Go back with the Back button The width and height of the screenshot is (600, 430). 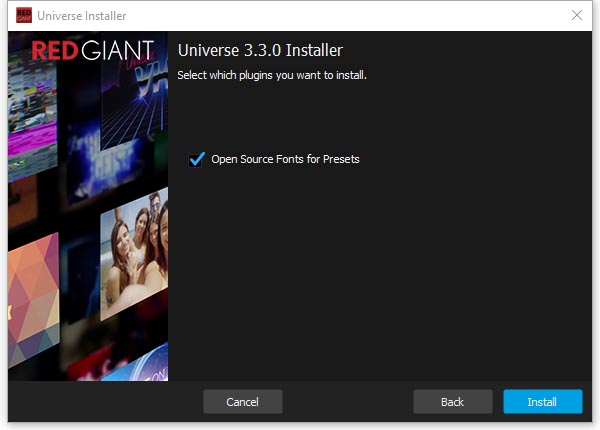(x=453, y=402)
